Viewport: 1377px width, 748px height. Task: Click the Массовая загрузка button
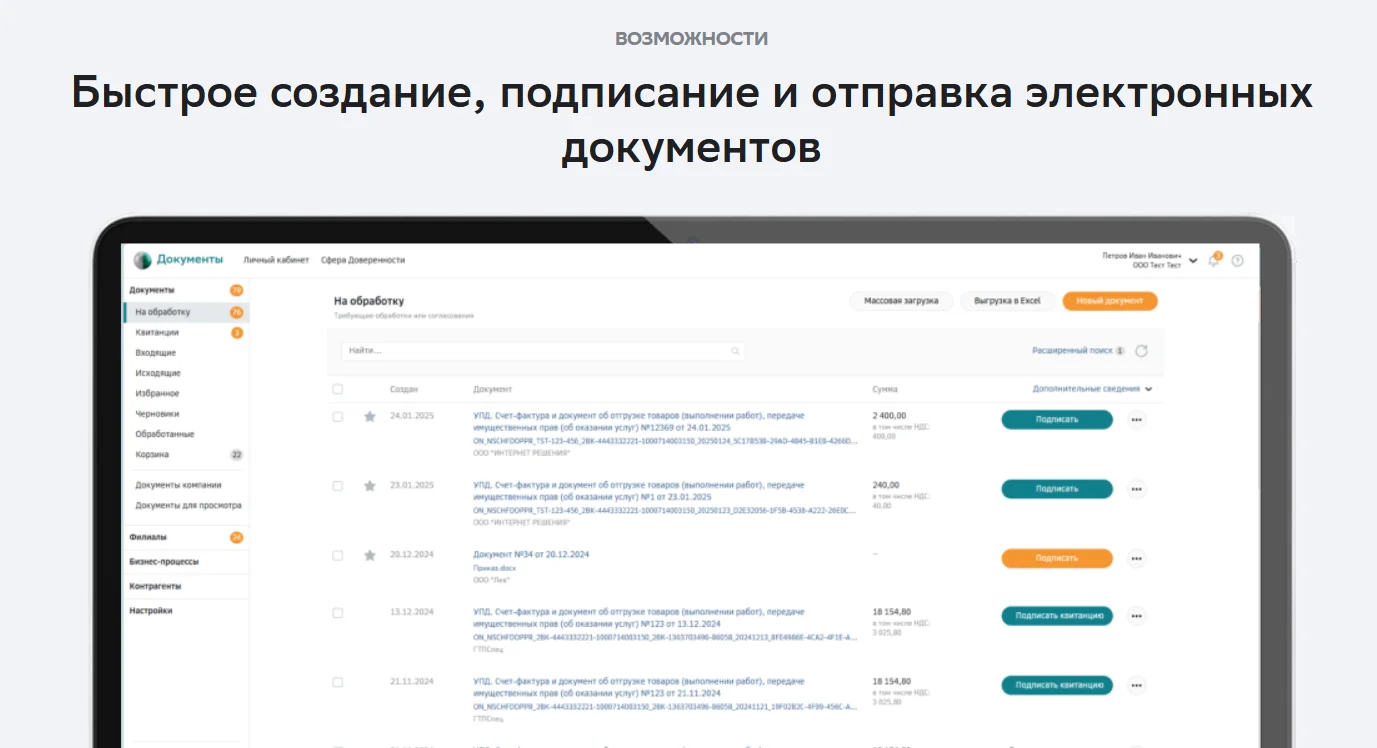pos(901,301)
